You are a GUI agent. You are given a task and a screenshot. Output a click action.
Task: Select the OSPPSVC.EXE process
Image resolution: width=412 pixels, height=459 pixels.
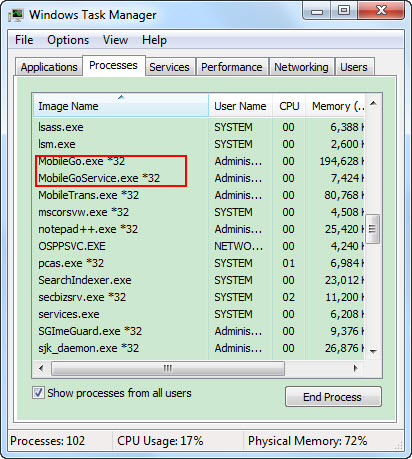pyautogui.click(x=199, y=246)
